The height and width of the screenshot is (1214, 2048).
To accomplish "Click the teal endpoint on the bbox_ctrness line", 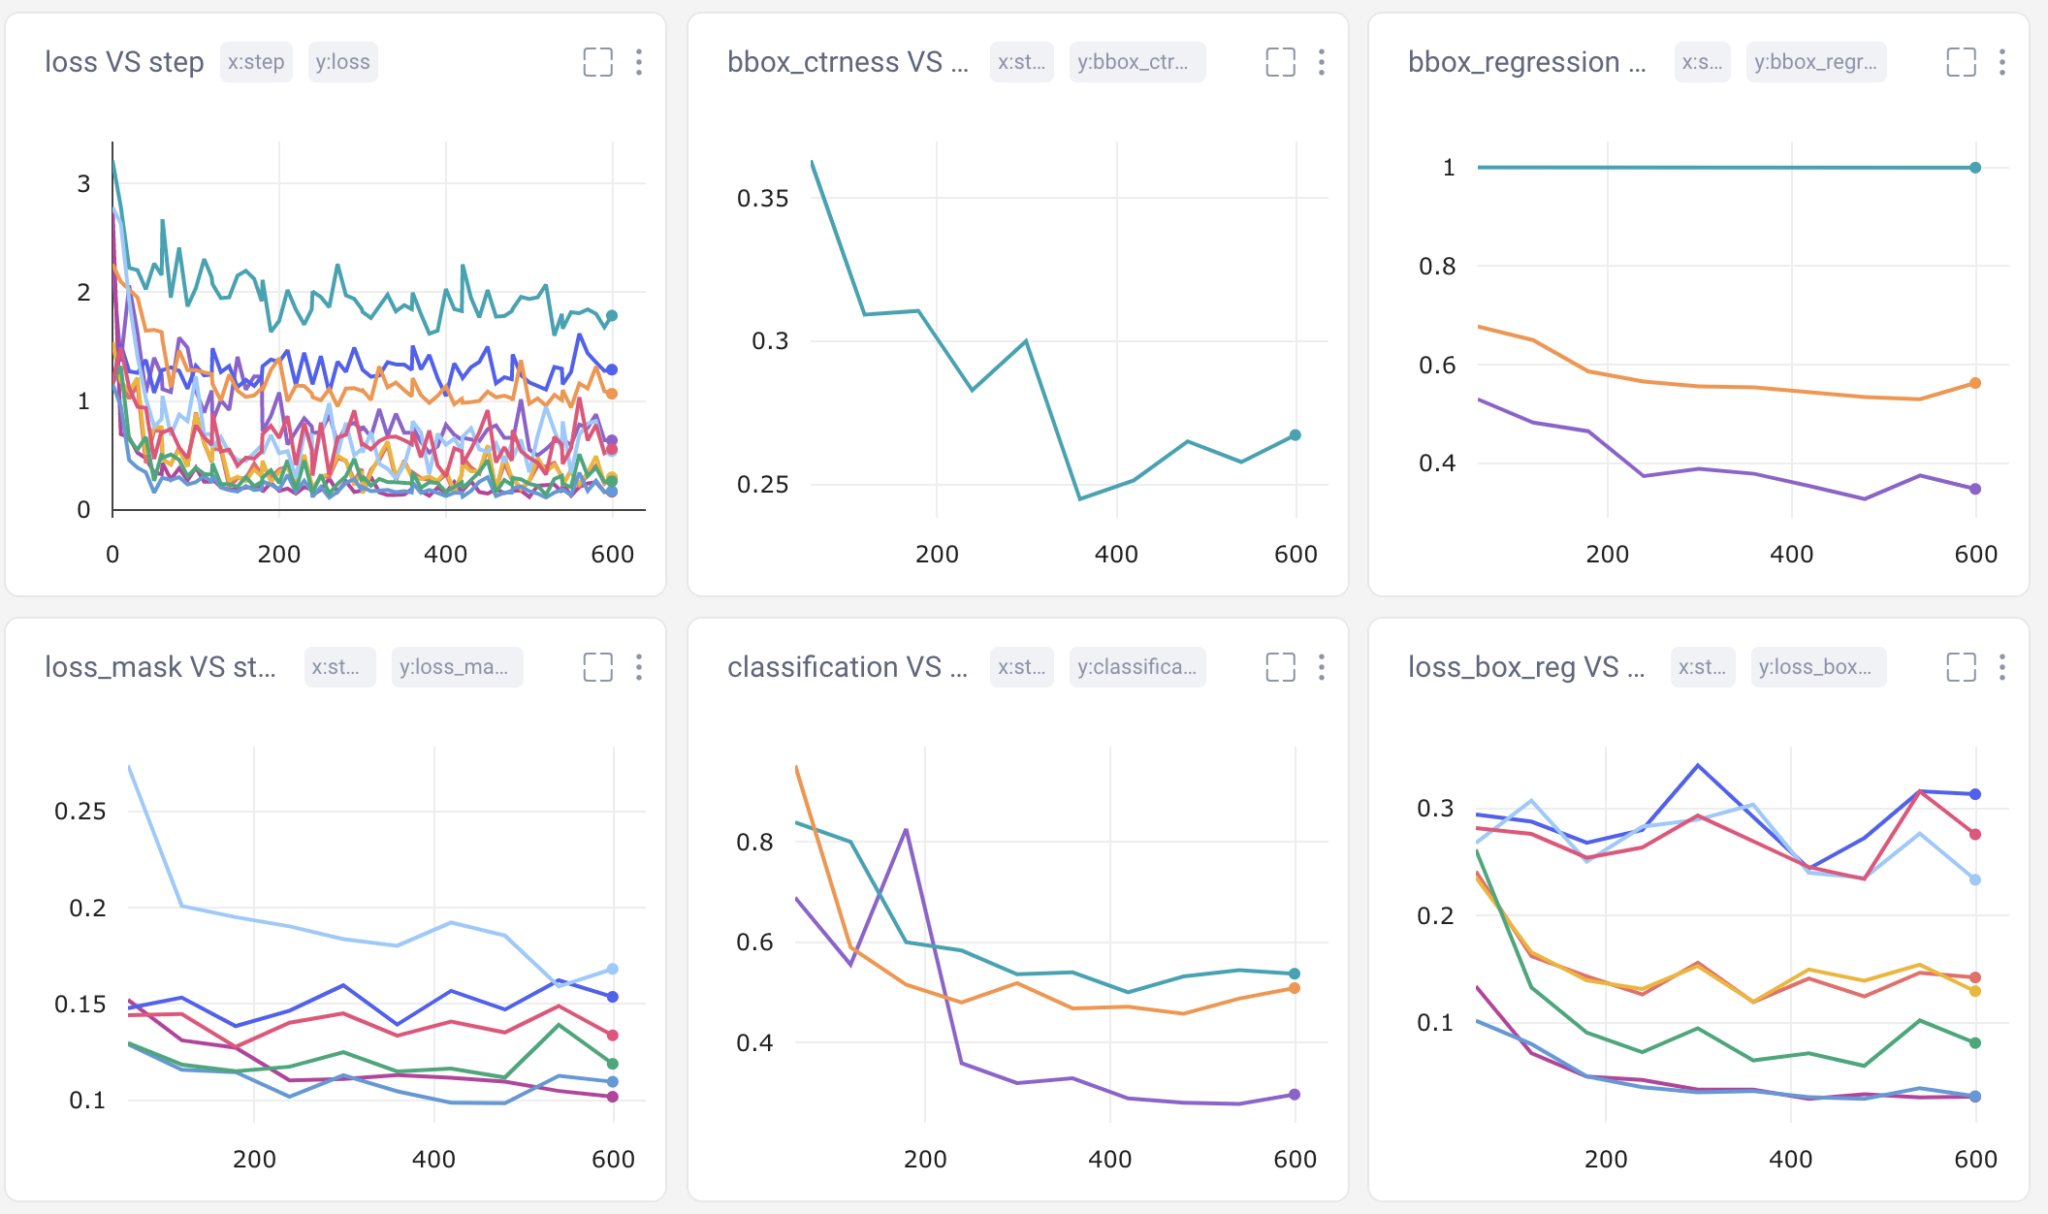I will (x=1295, y=435).
